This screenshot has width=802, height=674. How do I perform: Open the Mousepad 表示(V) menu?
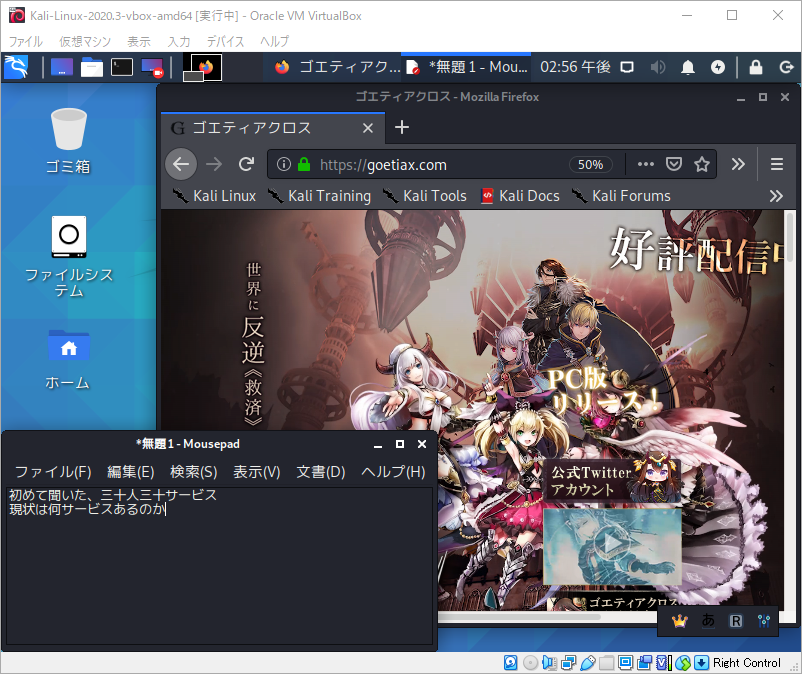pyautogui.click(x=257, y=471)
